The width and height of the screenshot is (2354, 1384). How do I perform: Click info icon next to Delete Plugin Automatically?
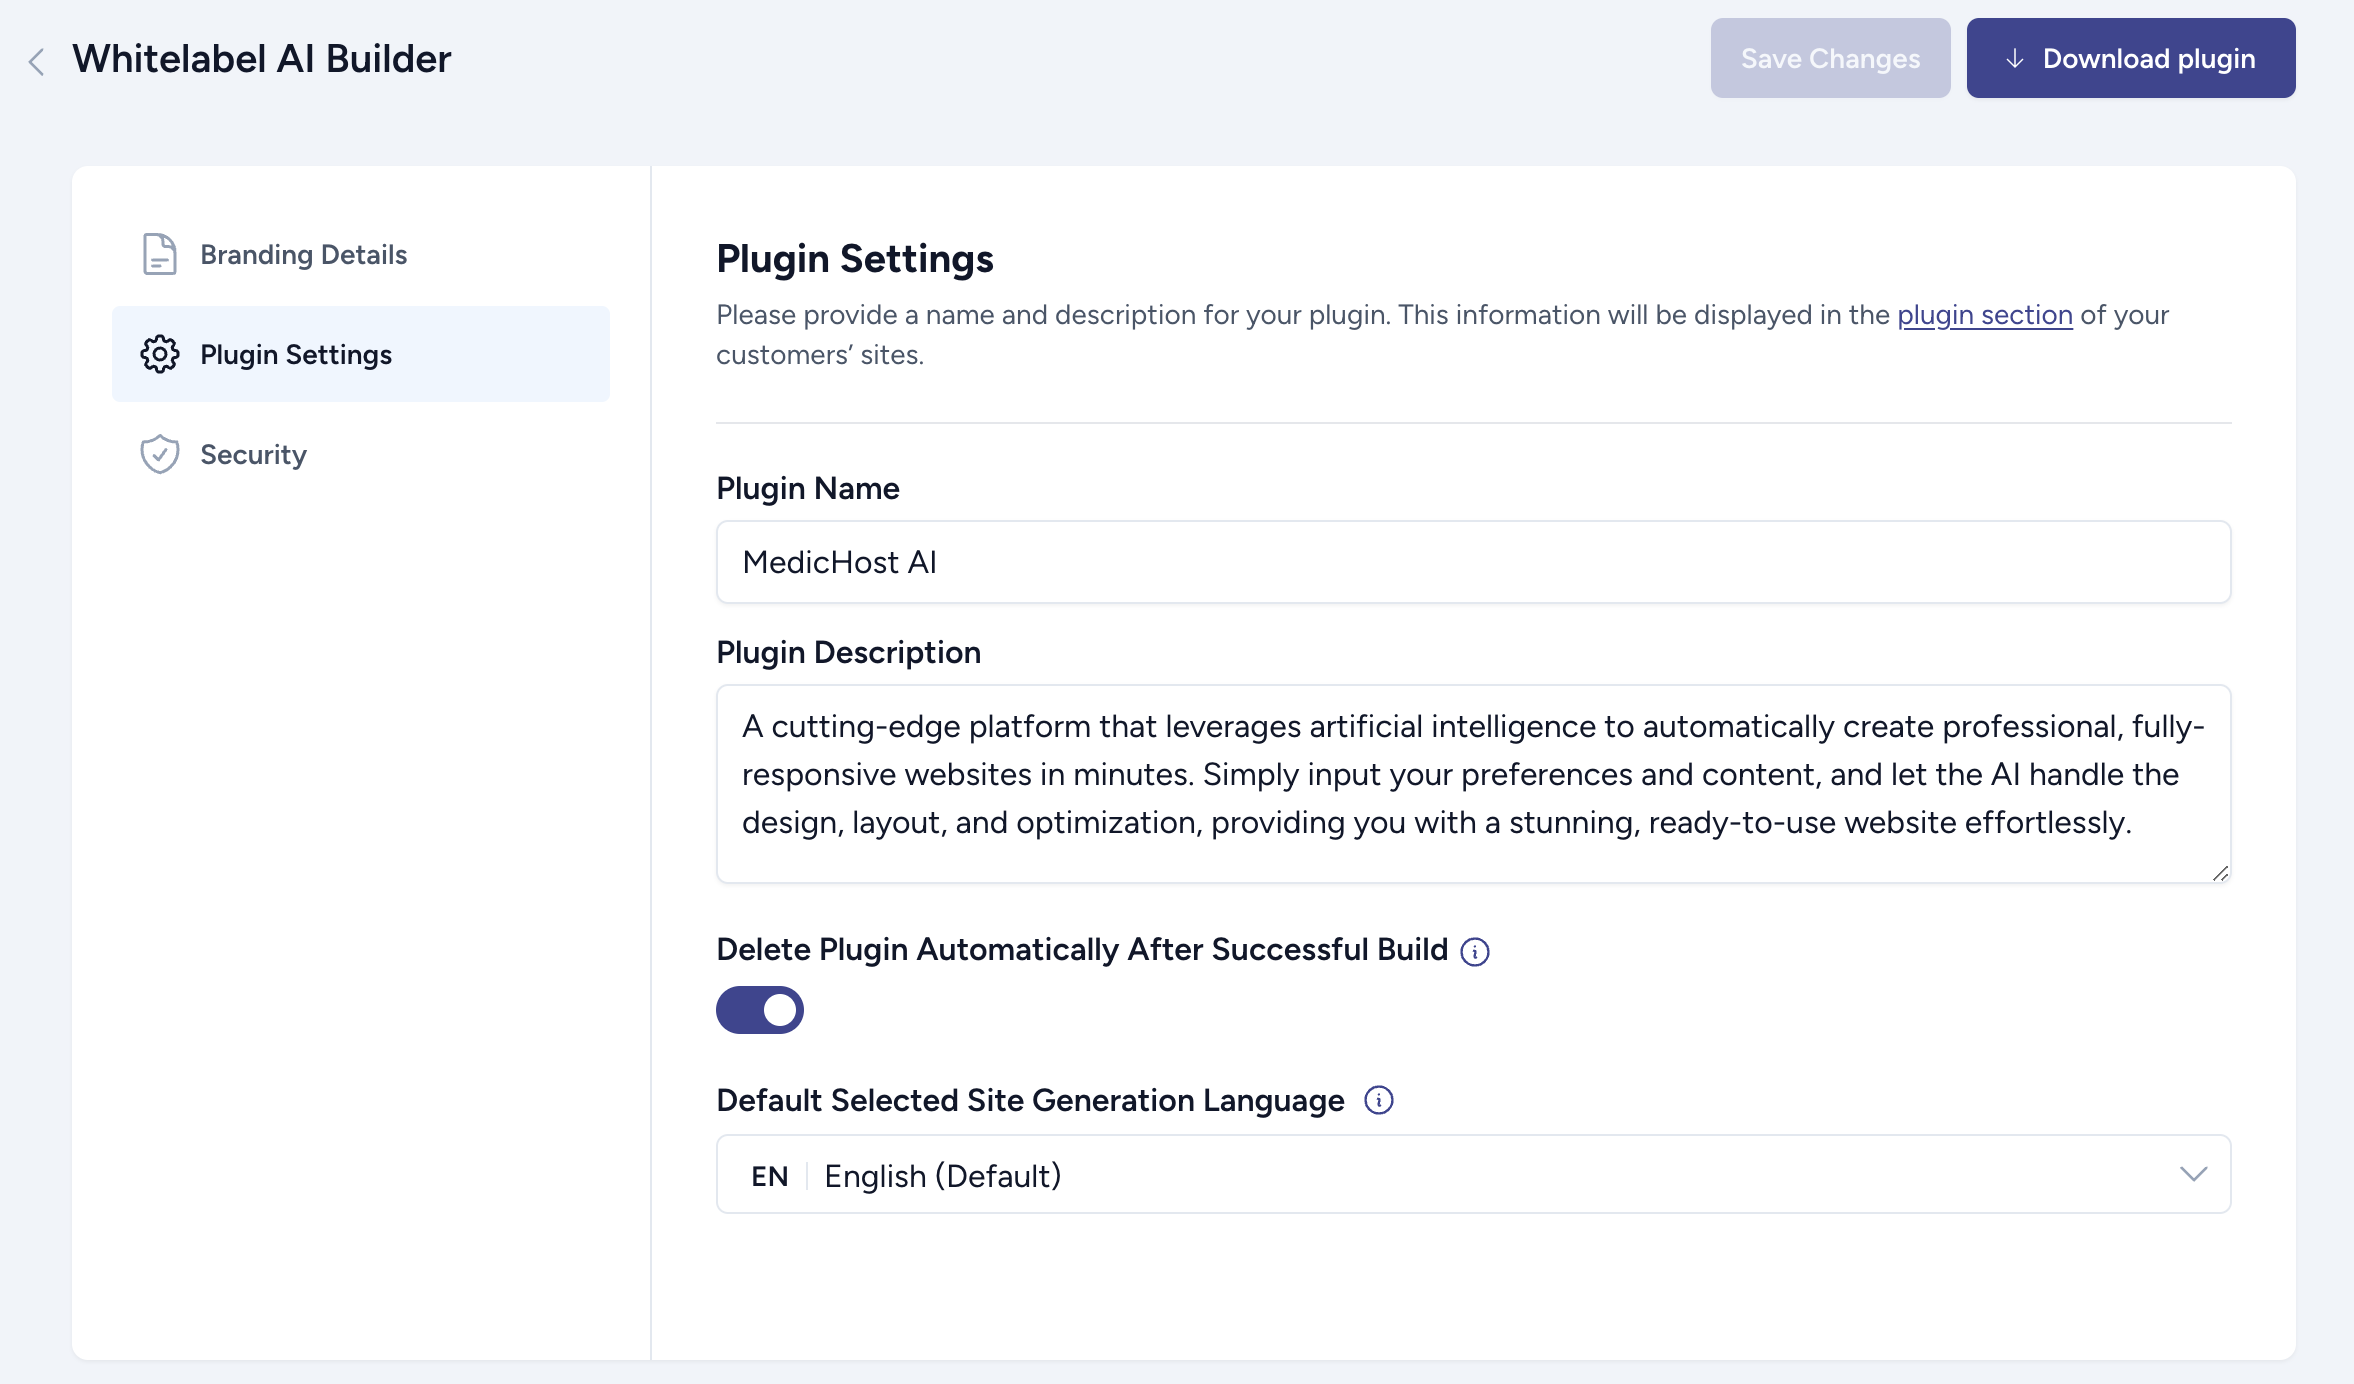(1474, 951)
